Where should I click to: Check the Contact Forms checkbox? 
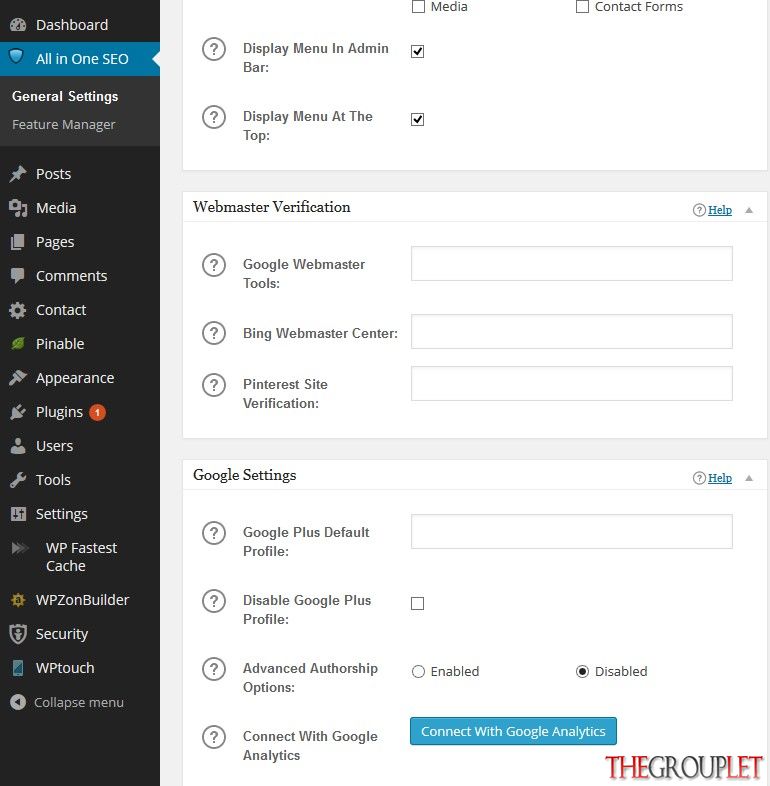point(582,7)
